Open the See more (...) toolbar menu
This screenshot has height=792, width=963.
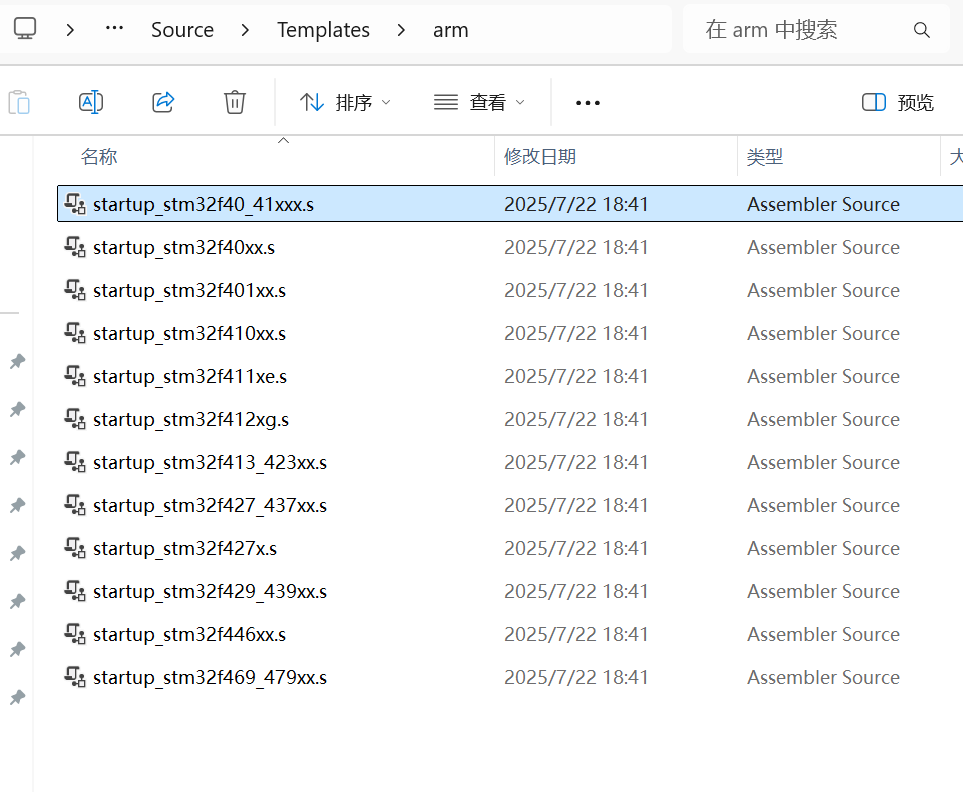[587, 101]
